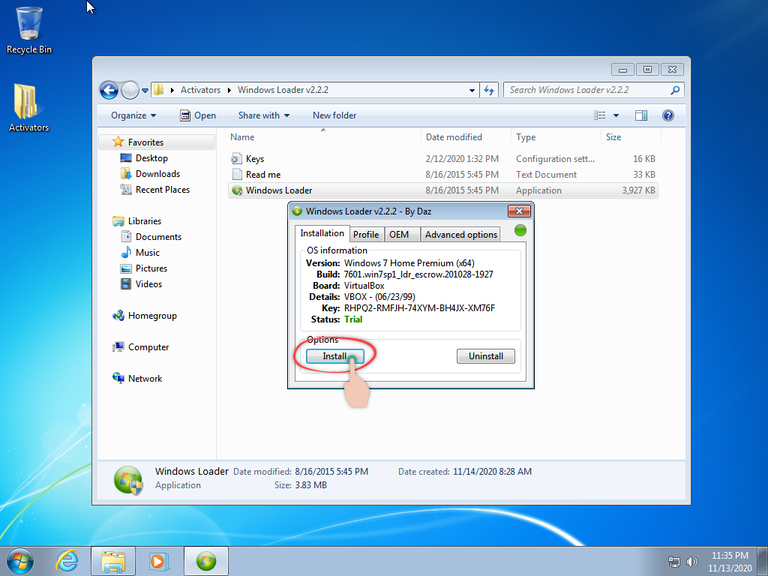Click the Trial status text

click(353, 319)
